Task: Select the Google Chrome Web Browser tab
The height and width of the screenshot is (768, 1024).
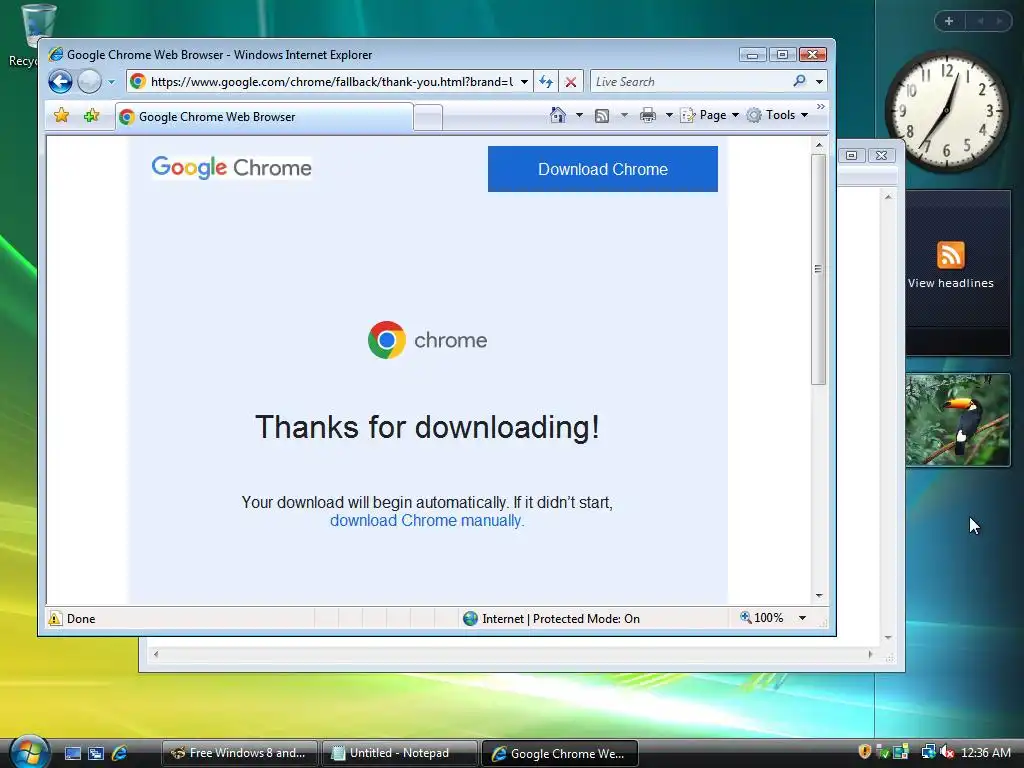Action: tap(264, 117)
